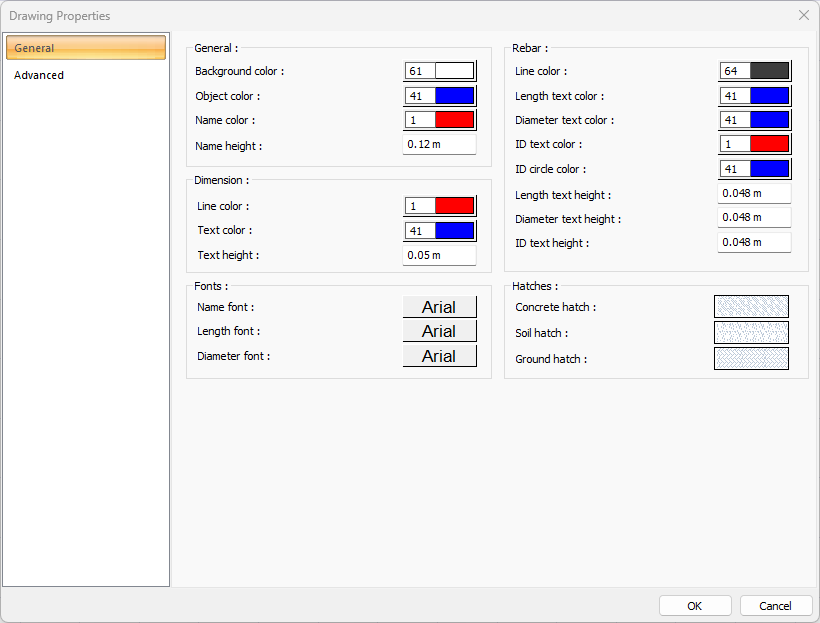Select the Soil hatch pattern preview
Viewport: 820px width, 623px height.
751,332
